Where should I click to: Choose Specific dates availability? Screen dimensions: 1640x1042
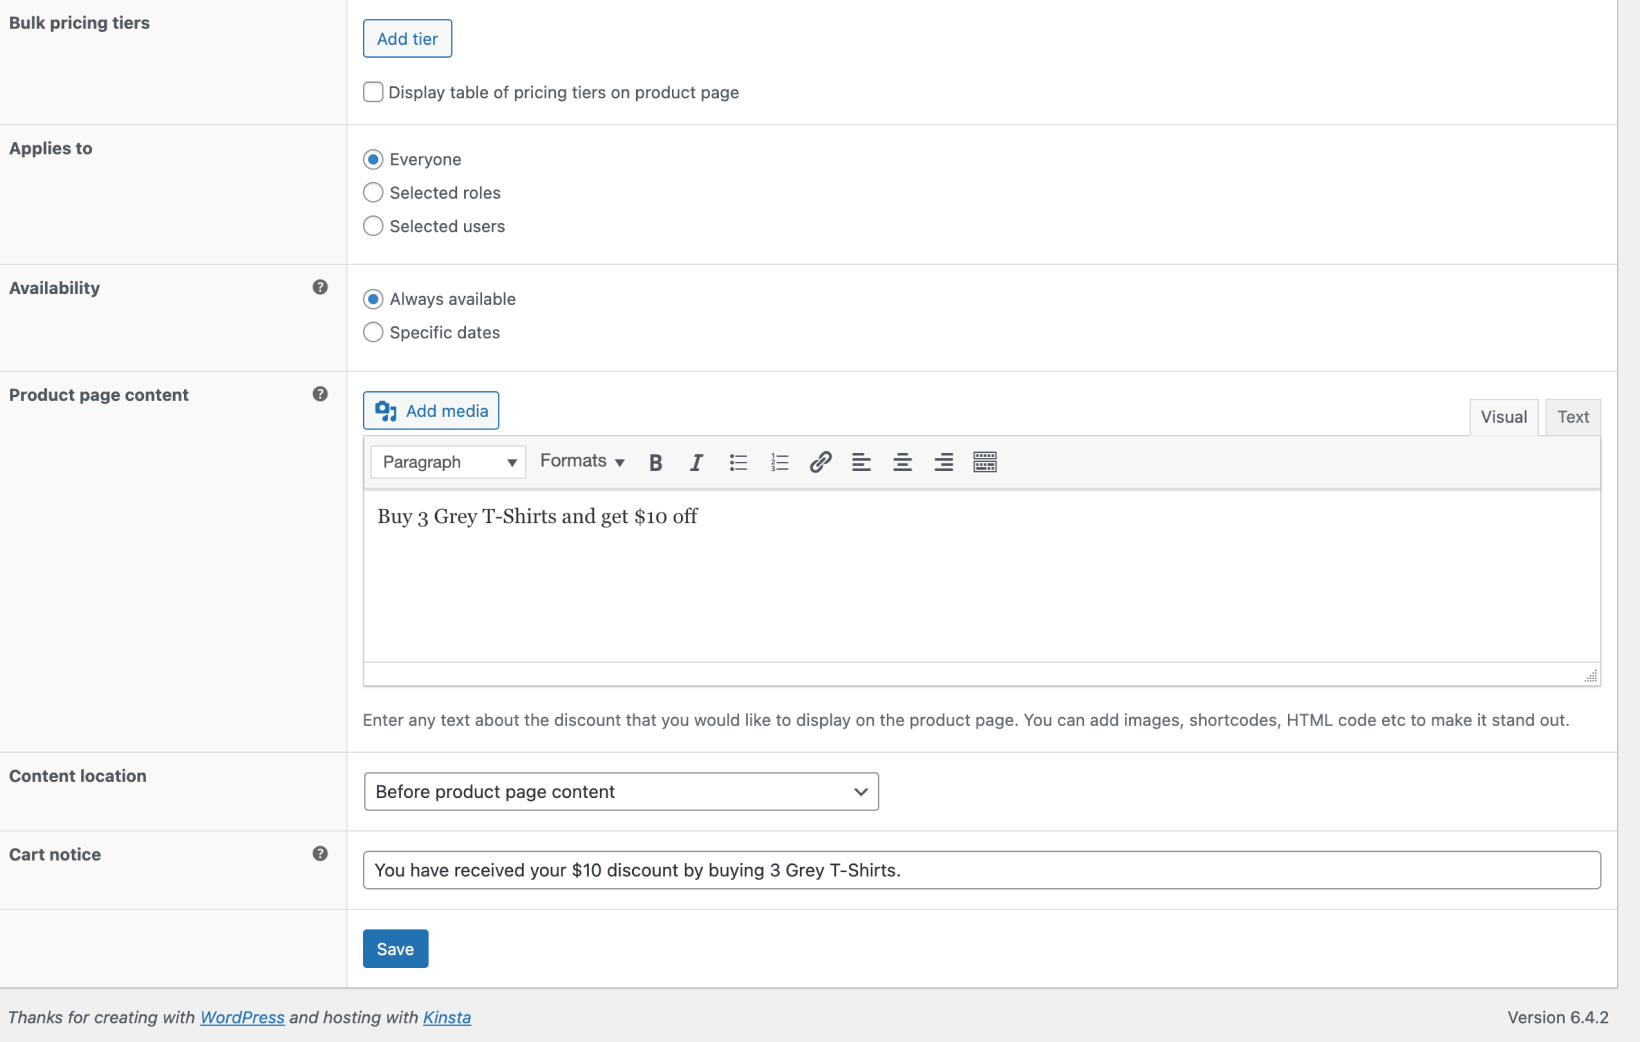point(372,332)
